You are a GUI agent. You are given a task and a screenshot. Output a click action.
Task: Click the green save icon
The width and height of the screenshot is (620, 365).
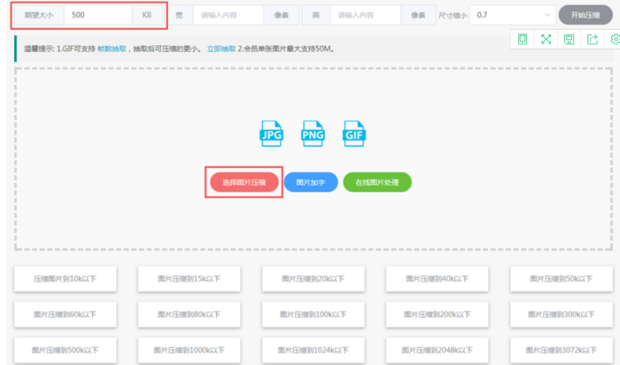(x=569, y=39)
